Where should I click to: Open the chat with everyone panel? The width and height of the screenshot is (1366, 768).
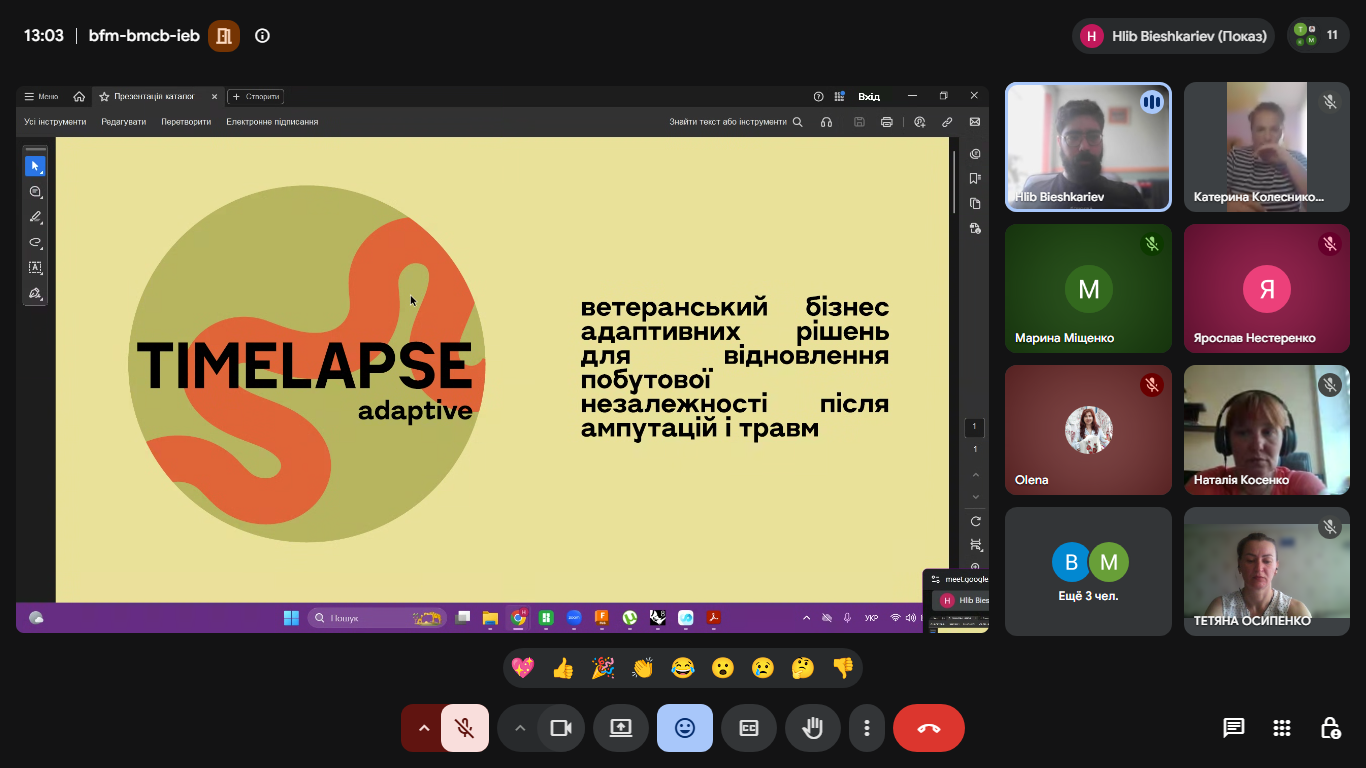pos(1234,728)
